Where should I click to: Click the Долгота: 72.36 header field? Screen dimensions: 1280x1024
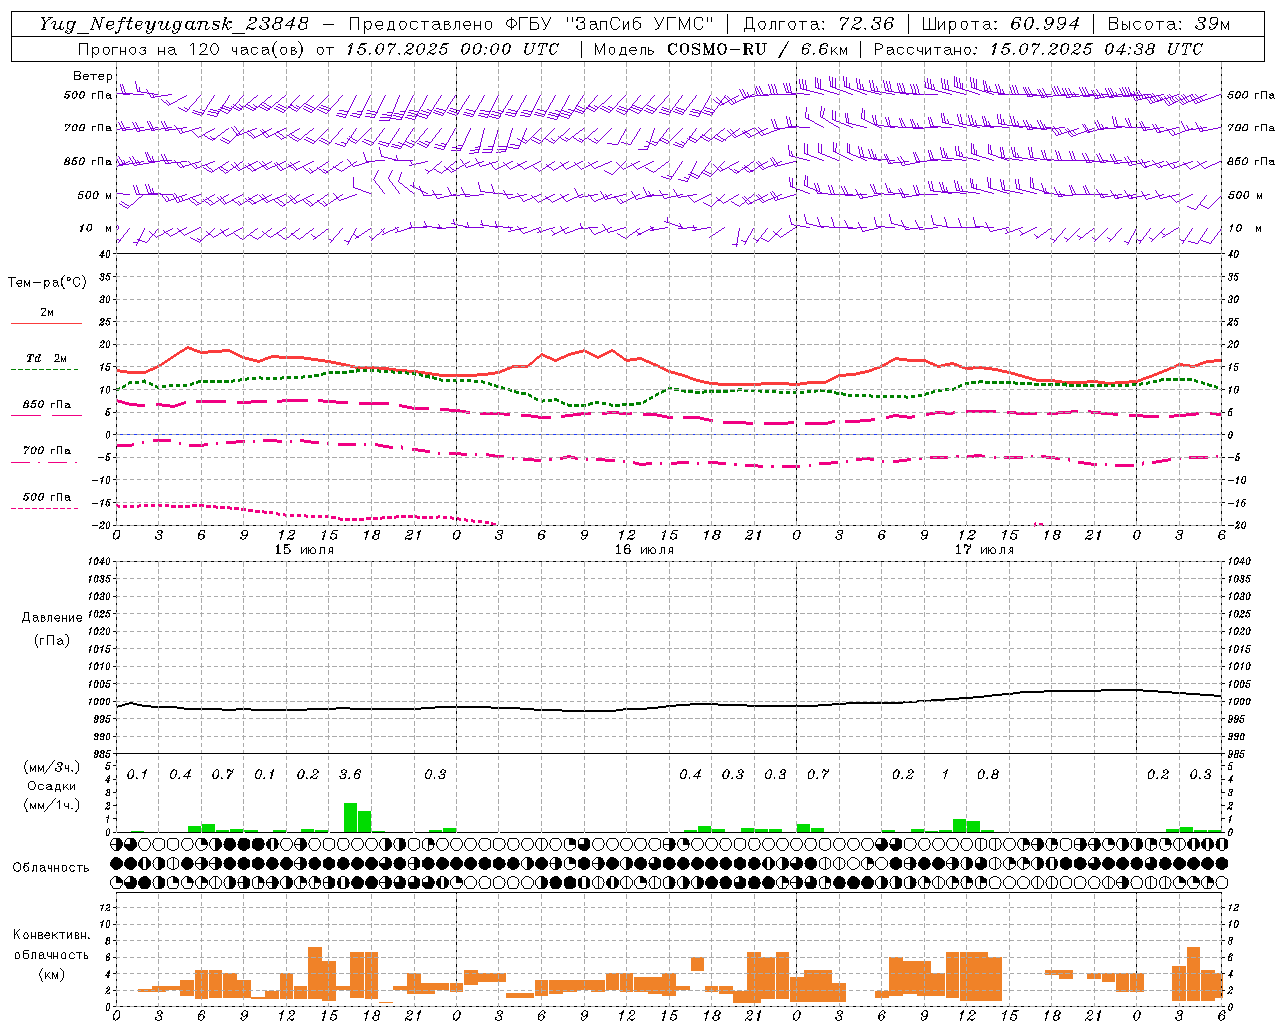(819, 24)
